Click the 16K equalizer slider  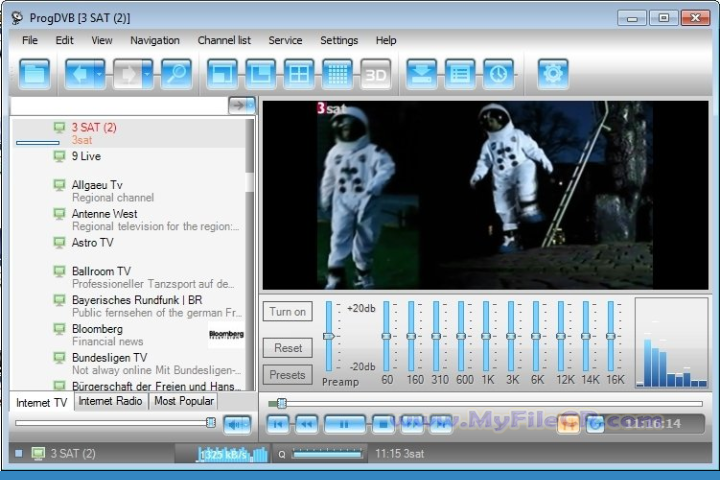(610, 336)
